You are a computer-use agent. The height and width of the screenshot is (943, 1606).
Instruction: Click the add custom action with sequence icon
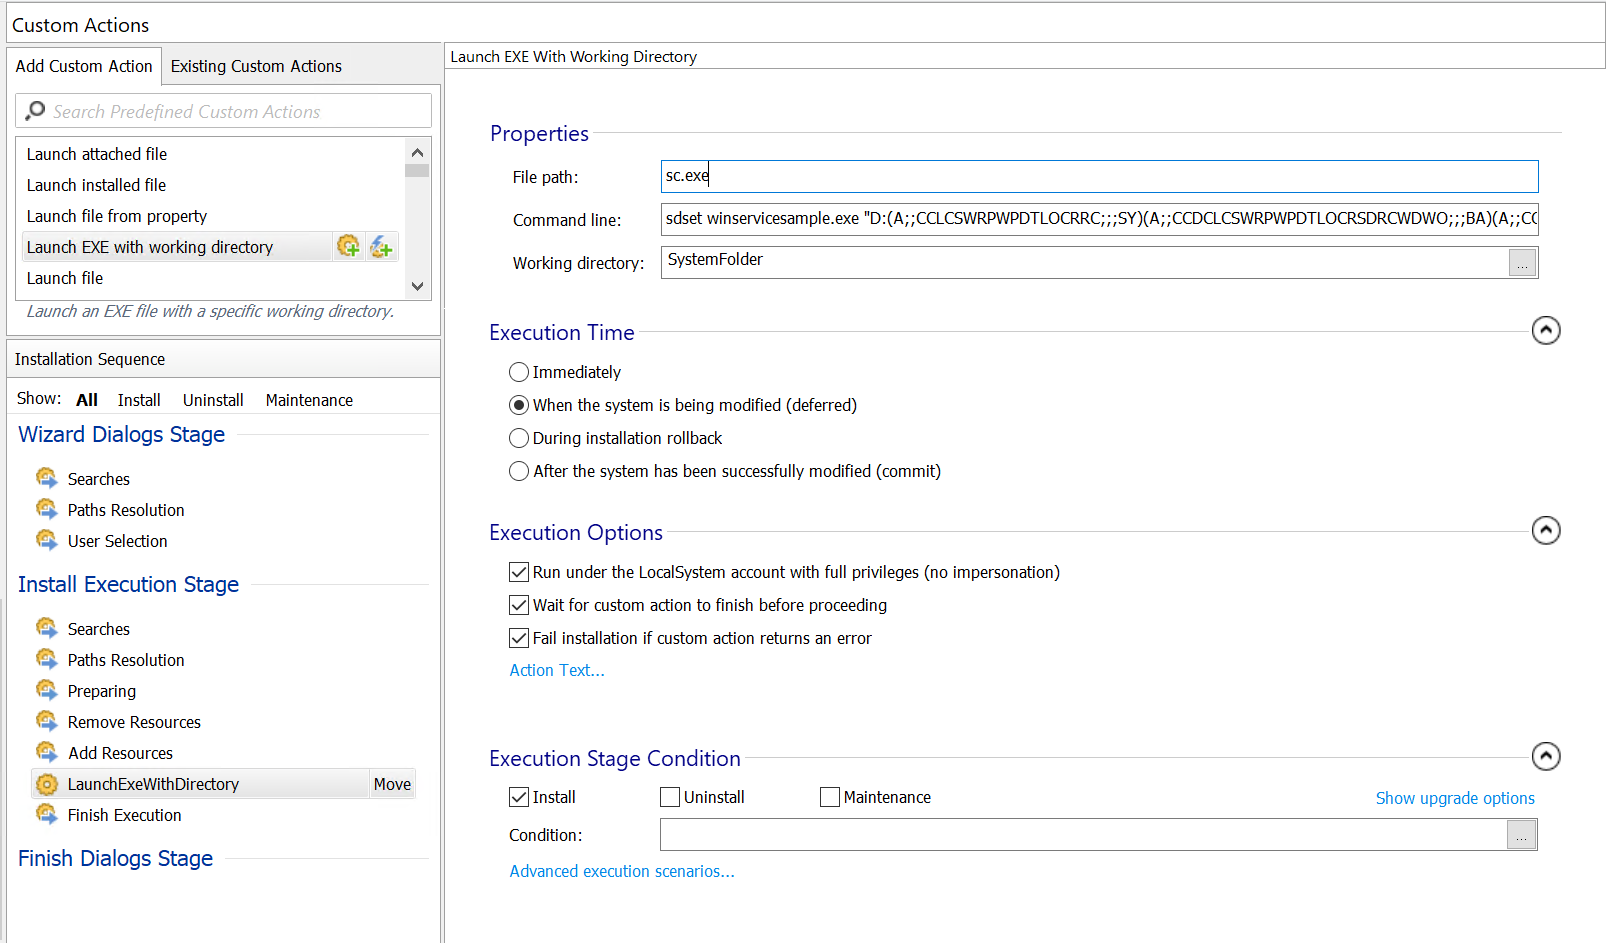pos(348,246)
